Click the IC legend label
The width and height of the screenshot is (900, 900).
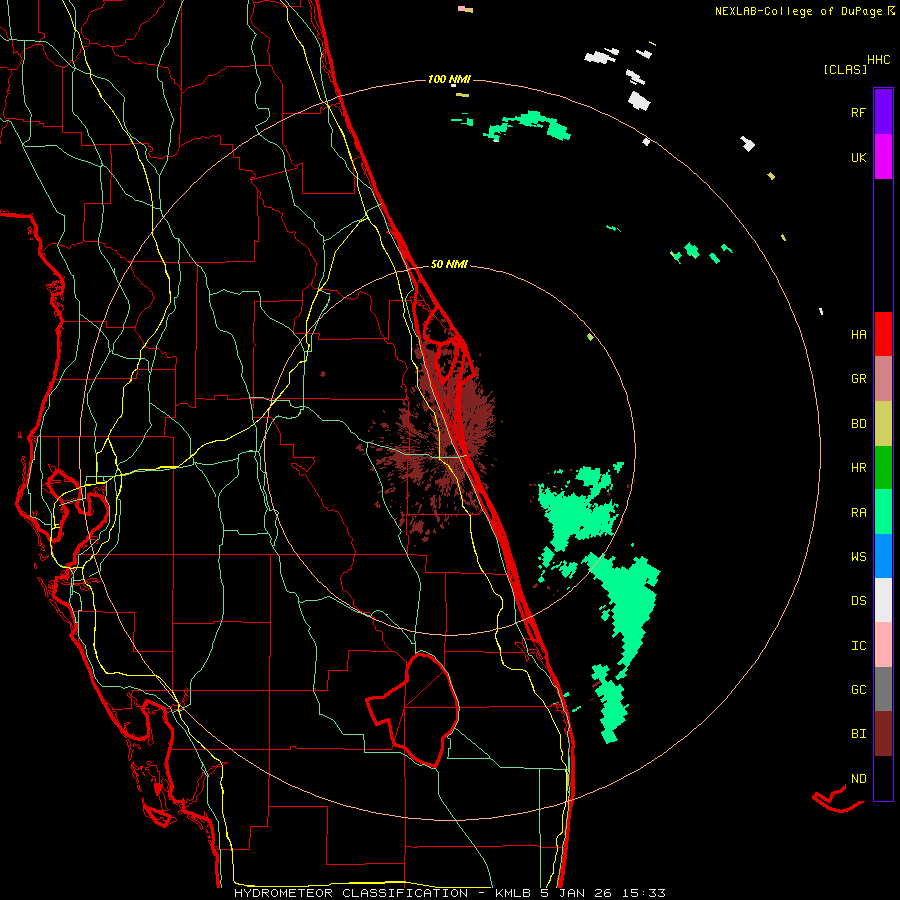(x=858, y=646)
